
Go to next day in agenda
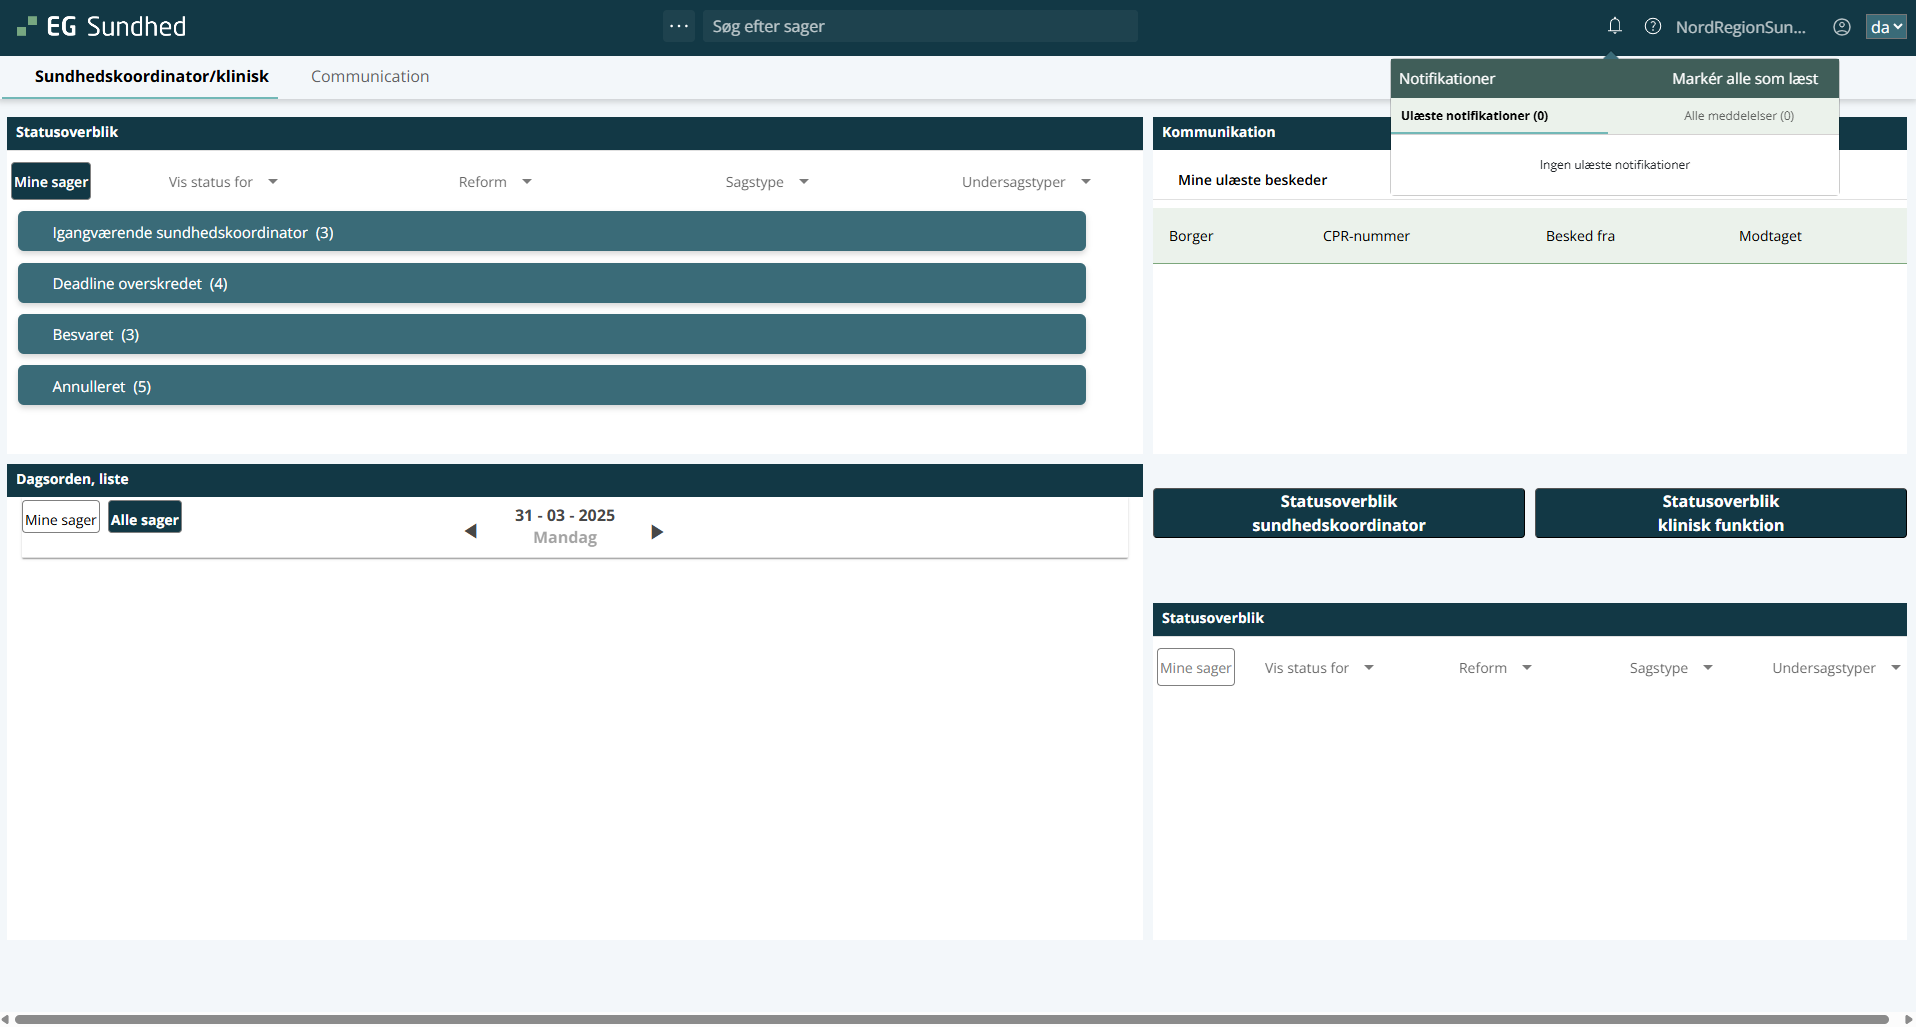(x=657, y=531)
